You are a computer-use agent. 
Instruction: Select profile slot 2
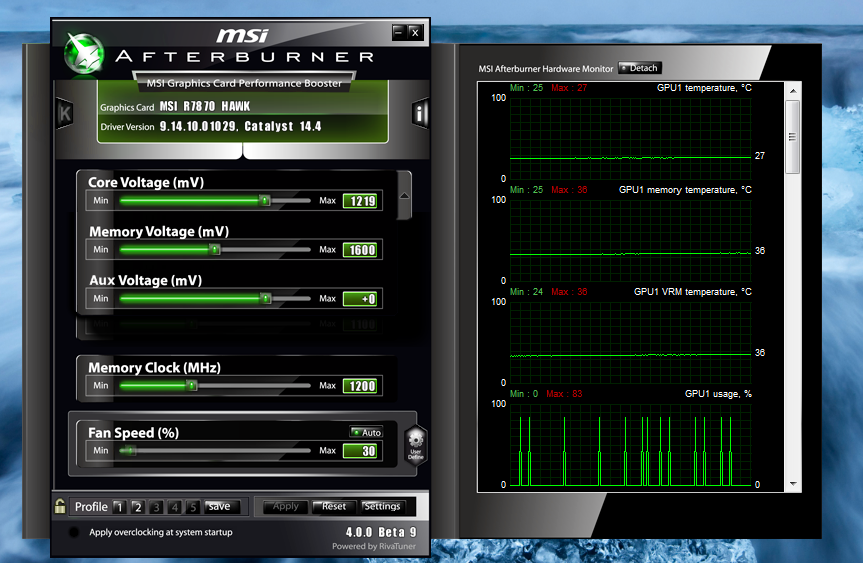click(x=138, y=507)
